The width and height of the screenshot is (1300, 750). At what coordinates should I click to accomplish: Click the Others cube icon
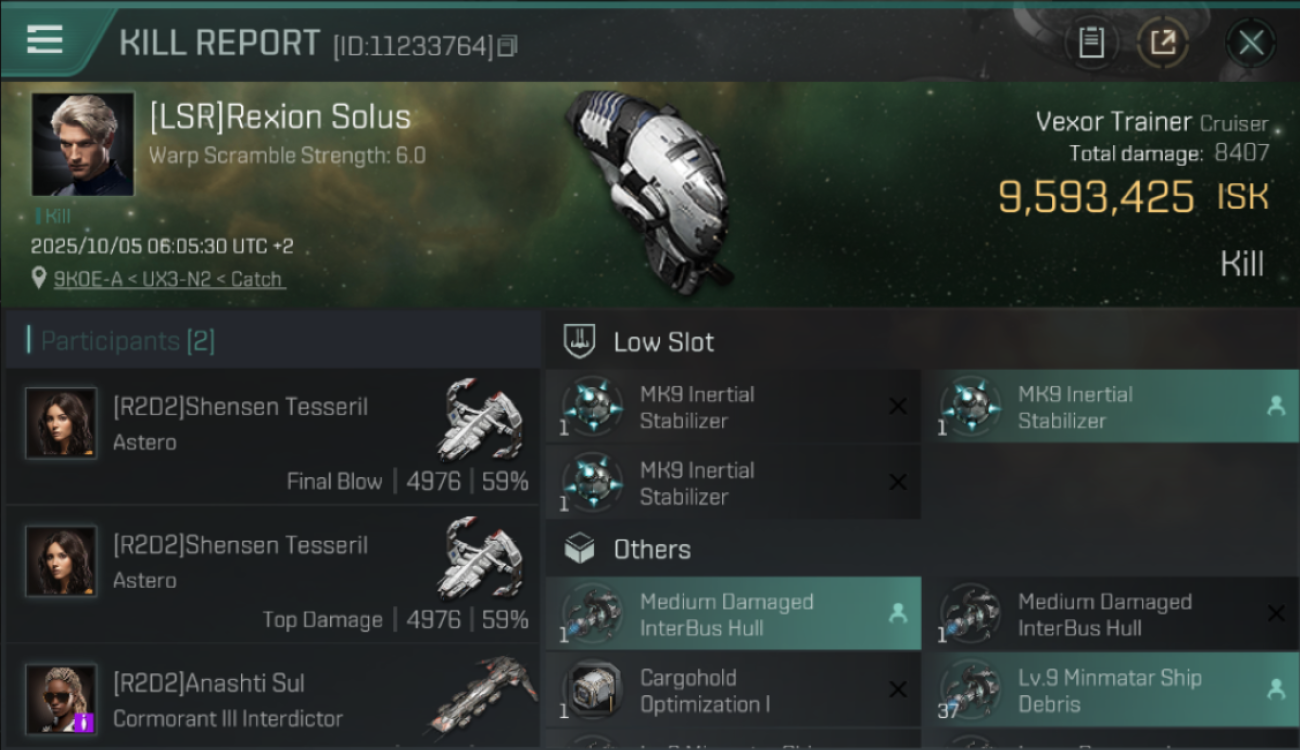(581, 549)
